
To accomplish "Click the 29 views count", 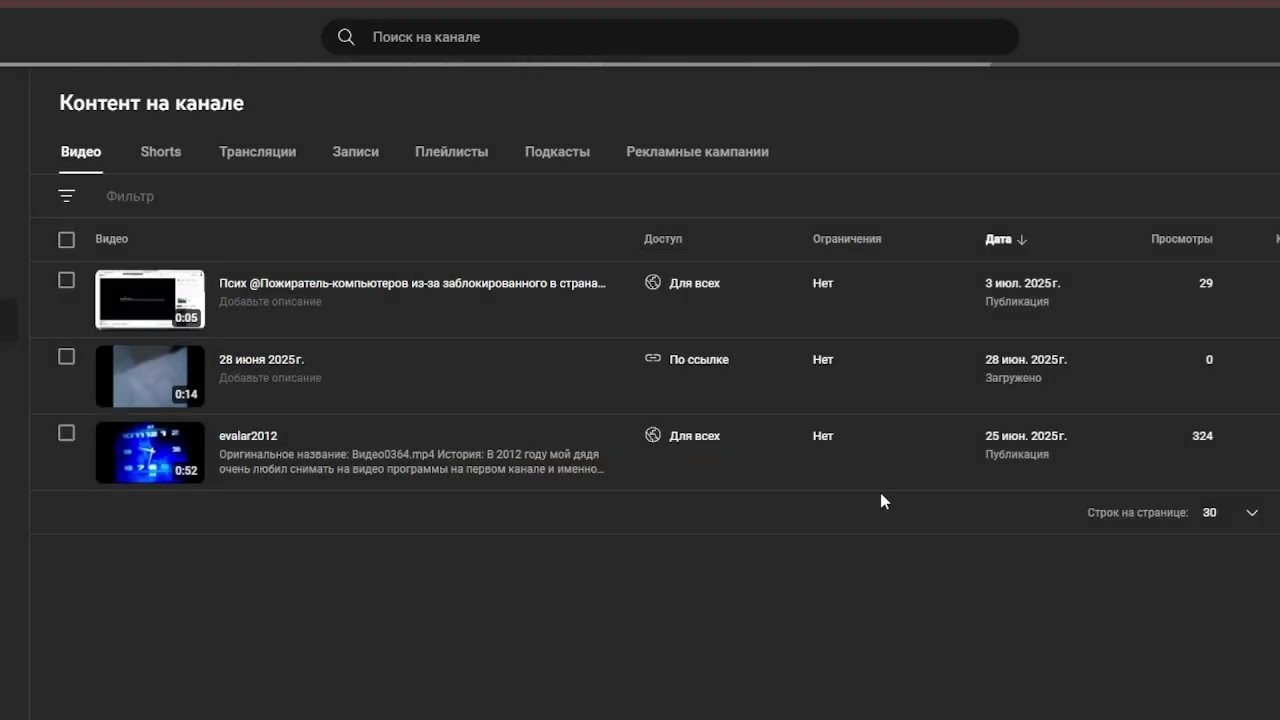I will [1206, 283].
